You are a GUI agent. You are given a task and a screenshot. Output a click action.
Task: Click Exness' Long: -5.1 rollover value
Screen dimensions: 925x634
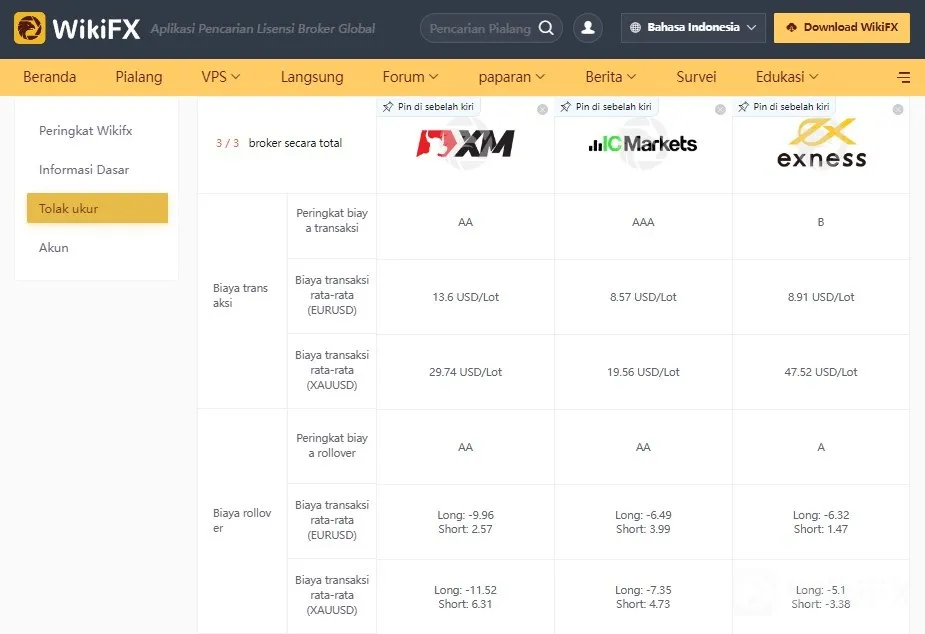[x=821, y=590]
